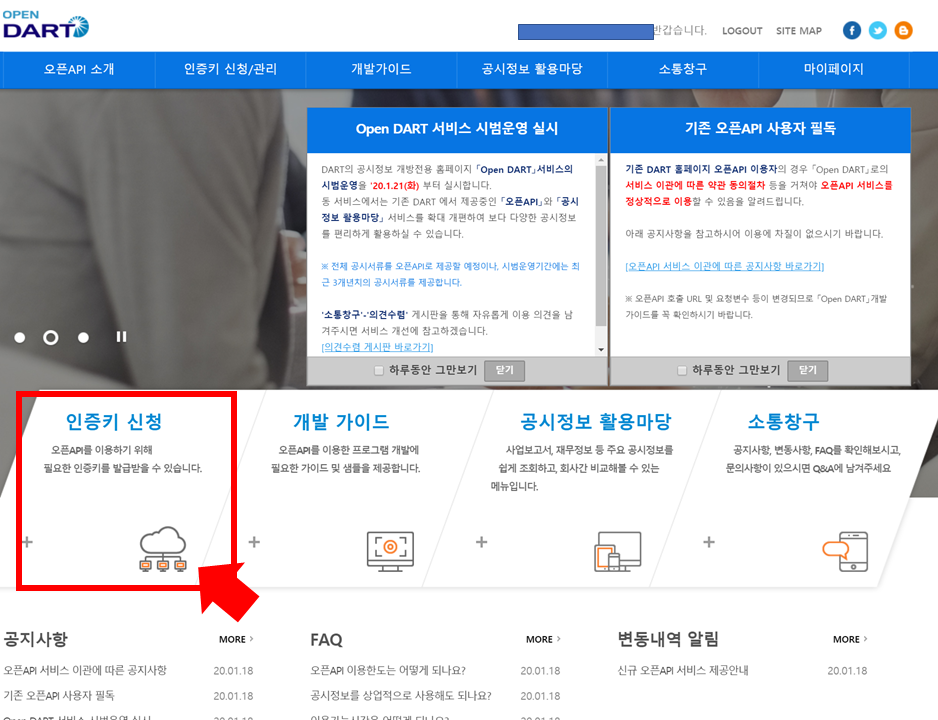Open FAQ 공시정보를 상업적으로 사용해도 되나요?
Image resolution: width=938 pixels, height=720 pixels.
coord(401,695)
